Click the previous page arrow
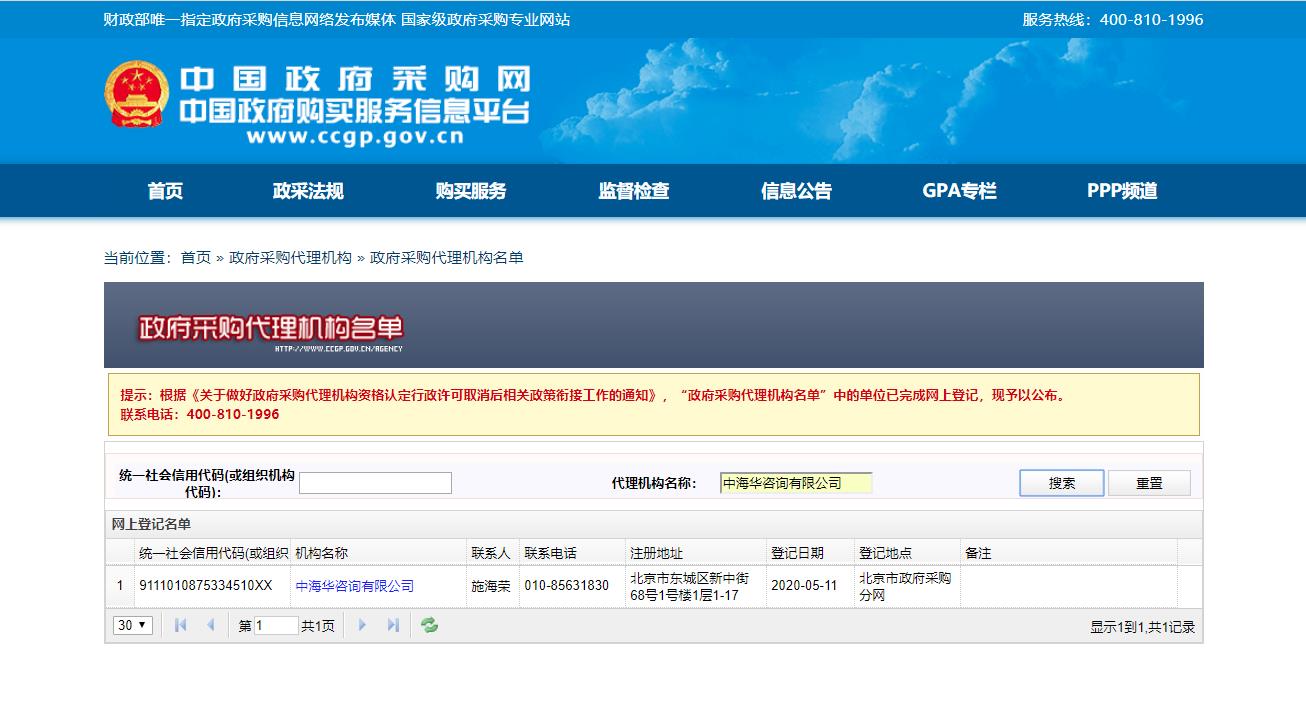The image size is (1306, 702). [211, 625]
